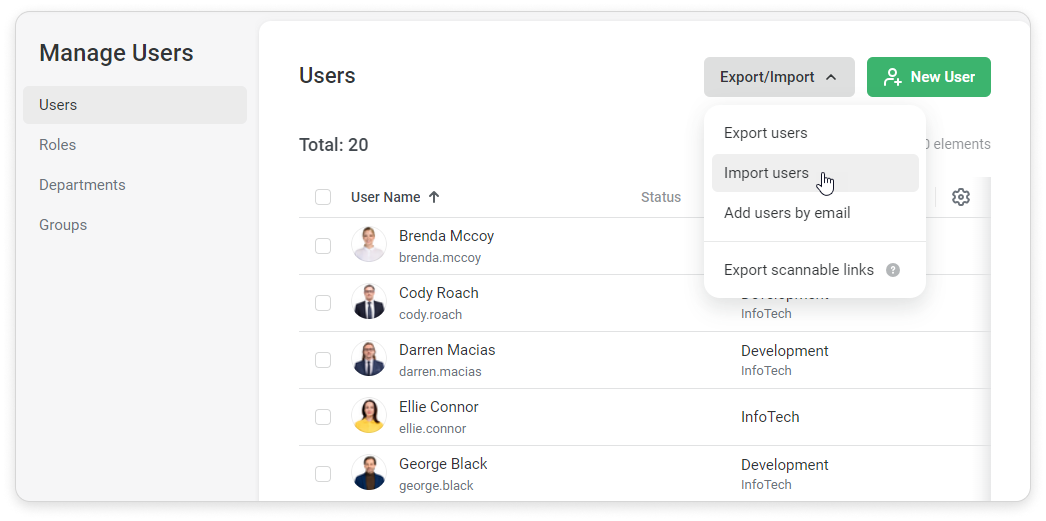Open table column settings gear icon
This screenshot has width=1046, height=521.
click(x=961, y=197)
